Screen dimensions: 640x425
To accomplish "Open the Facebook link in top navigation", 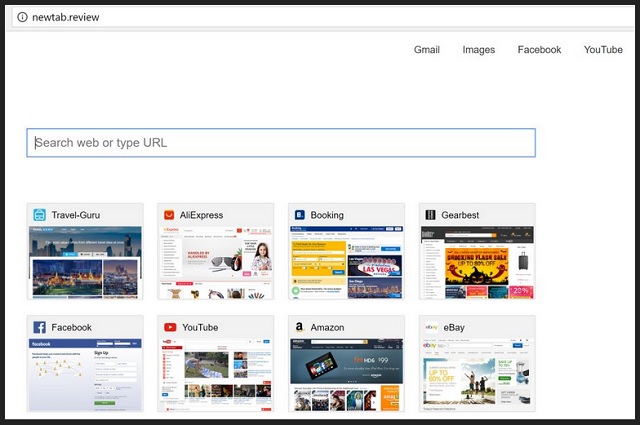I will coord(539,50).
